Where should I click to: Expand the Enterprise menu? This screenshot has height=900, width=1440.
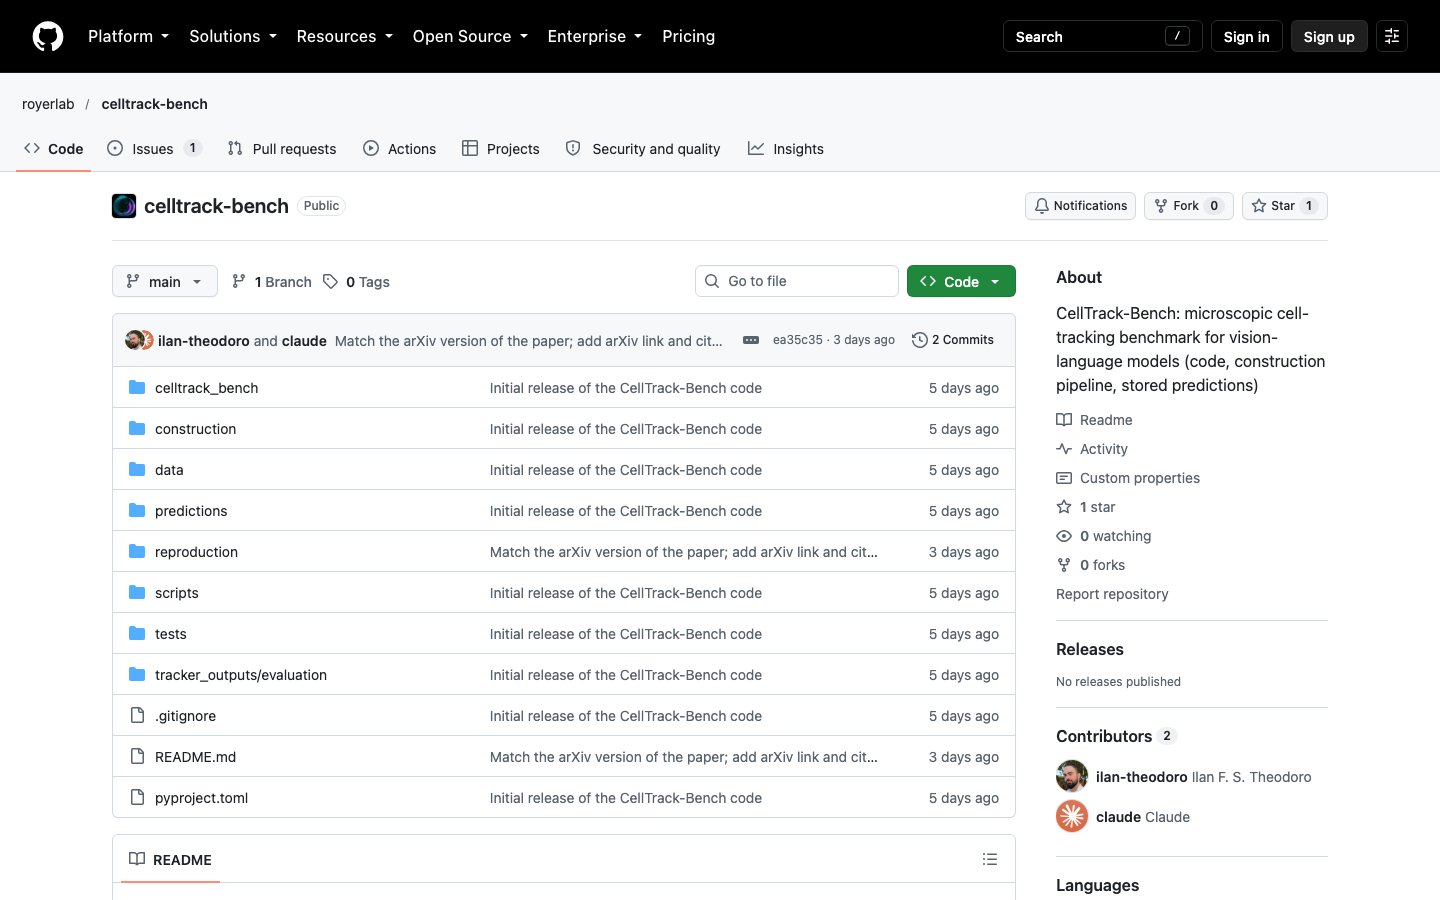point(594,36)
